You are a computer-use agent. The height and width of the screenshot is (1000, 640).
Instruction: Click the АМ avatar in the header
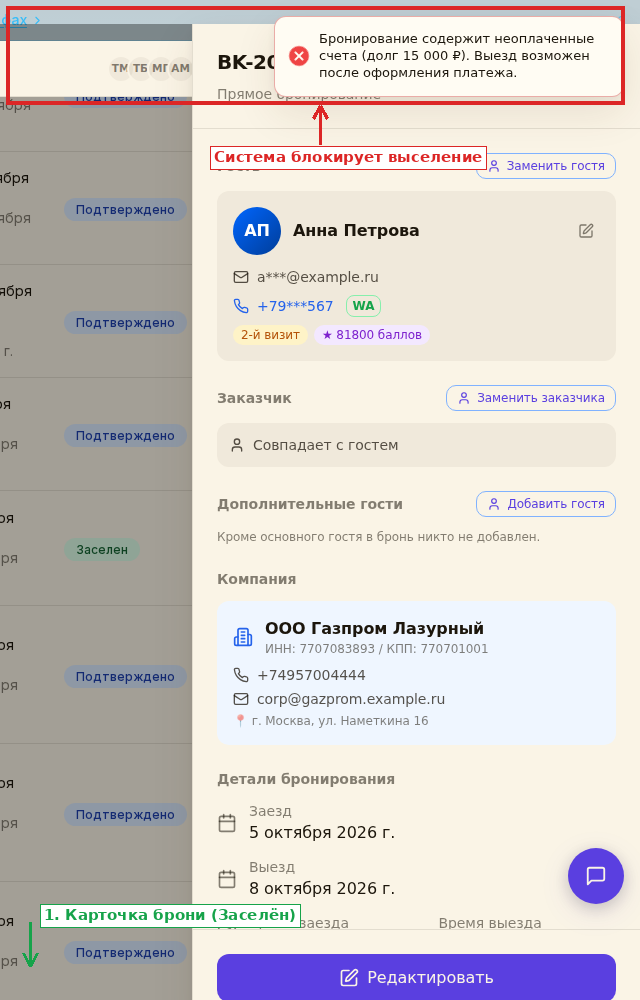(180, 68)
